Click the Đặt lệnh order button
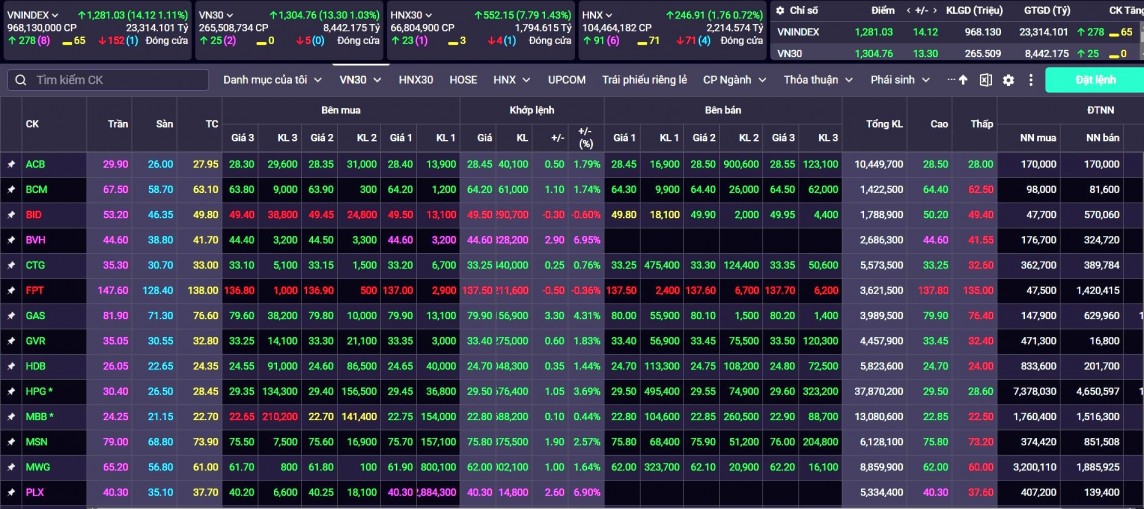This screenshot has width=1144, height=509. point(1094,80)
